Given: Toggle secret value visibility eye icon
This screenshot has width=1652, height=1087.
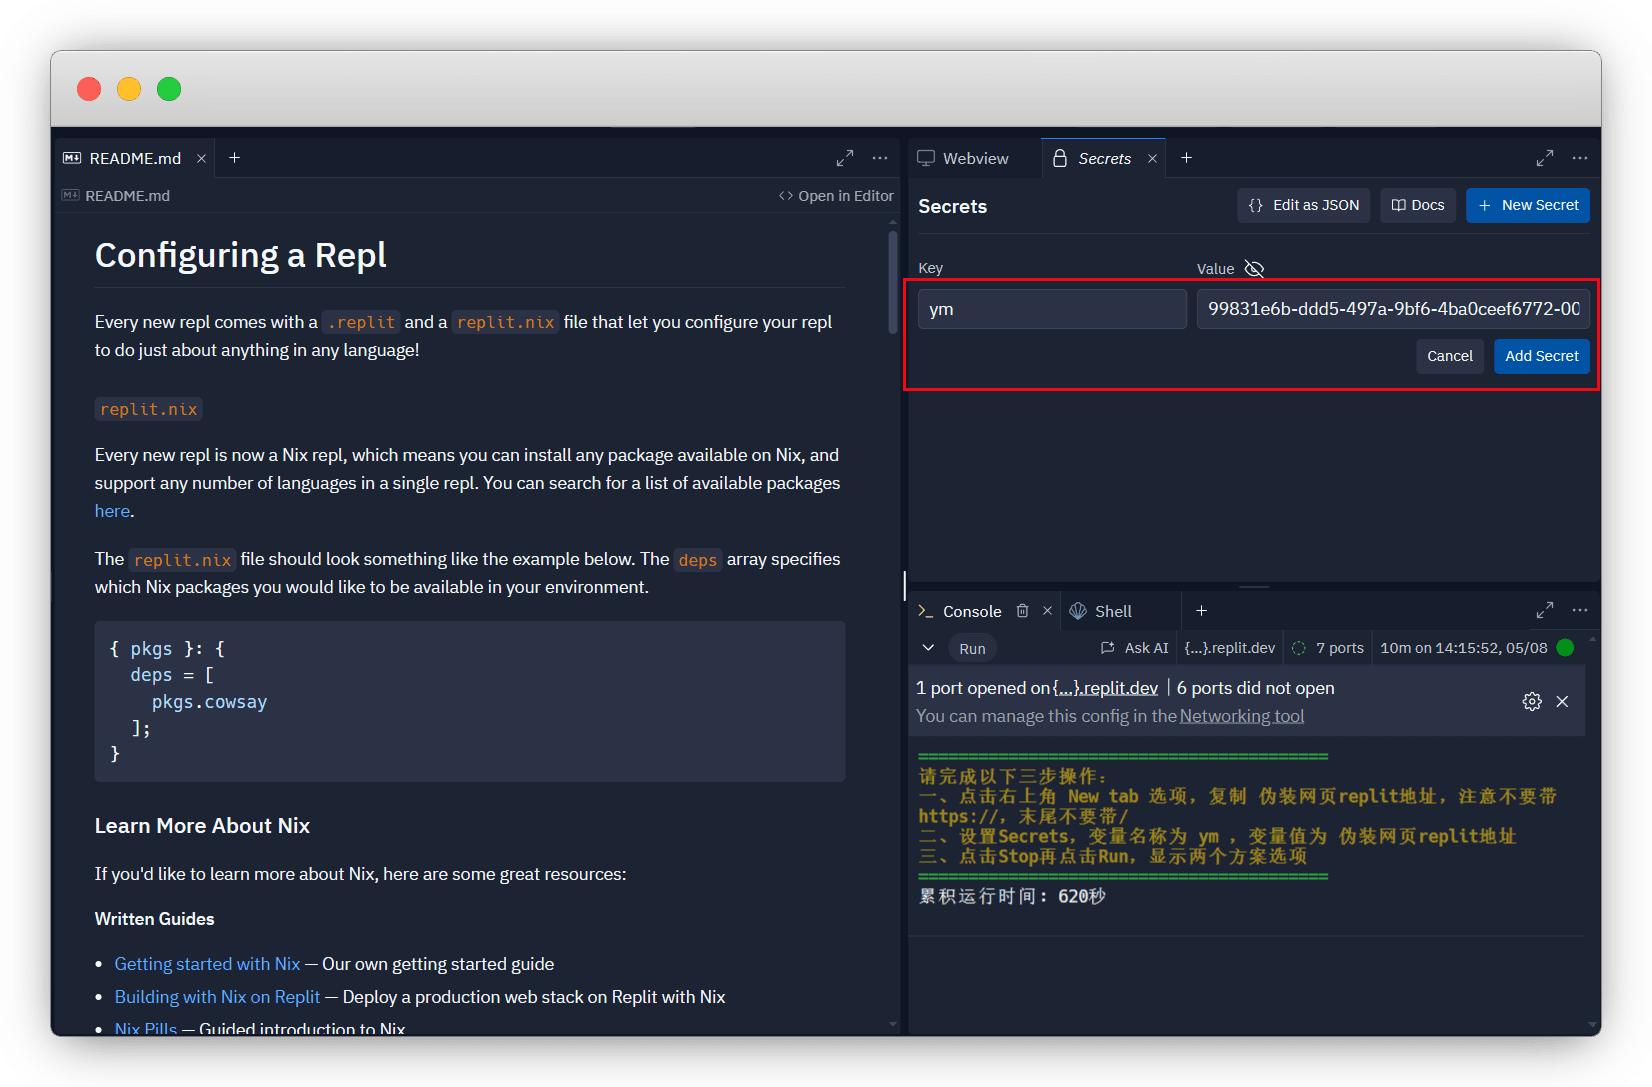Looking at the screenshot, I should click(1254, 268).
